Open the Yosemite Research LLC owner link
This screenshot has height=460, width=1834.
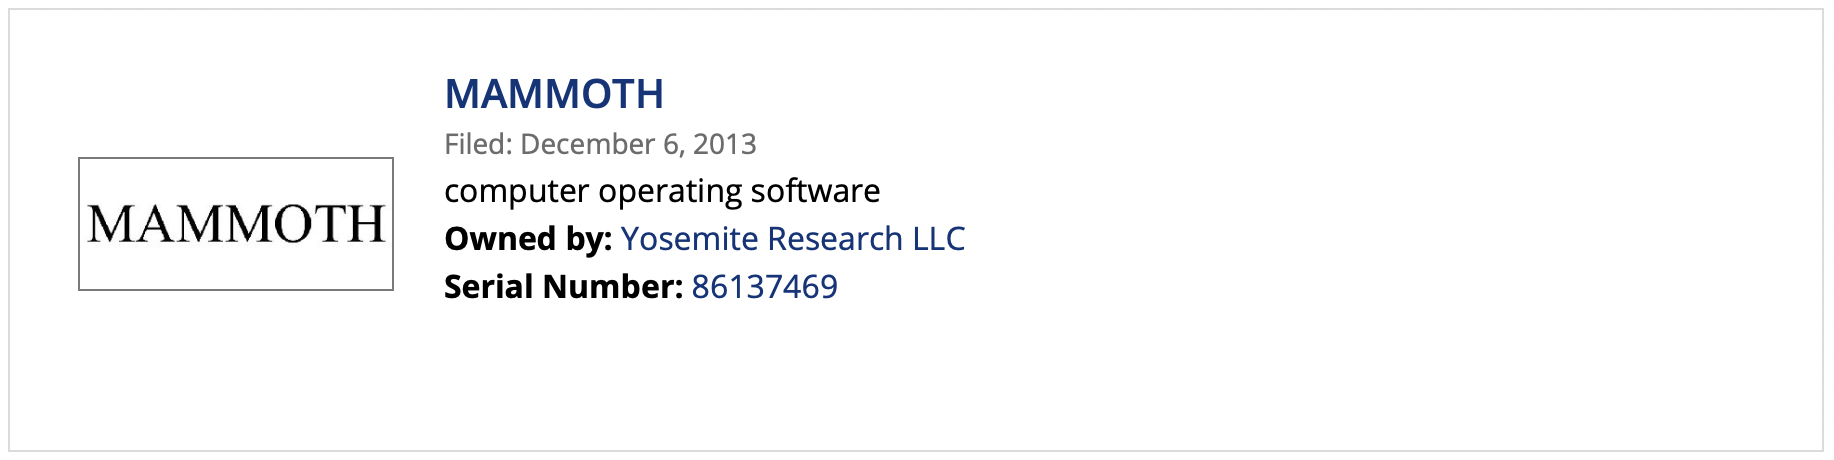[792, 239]
